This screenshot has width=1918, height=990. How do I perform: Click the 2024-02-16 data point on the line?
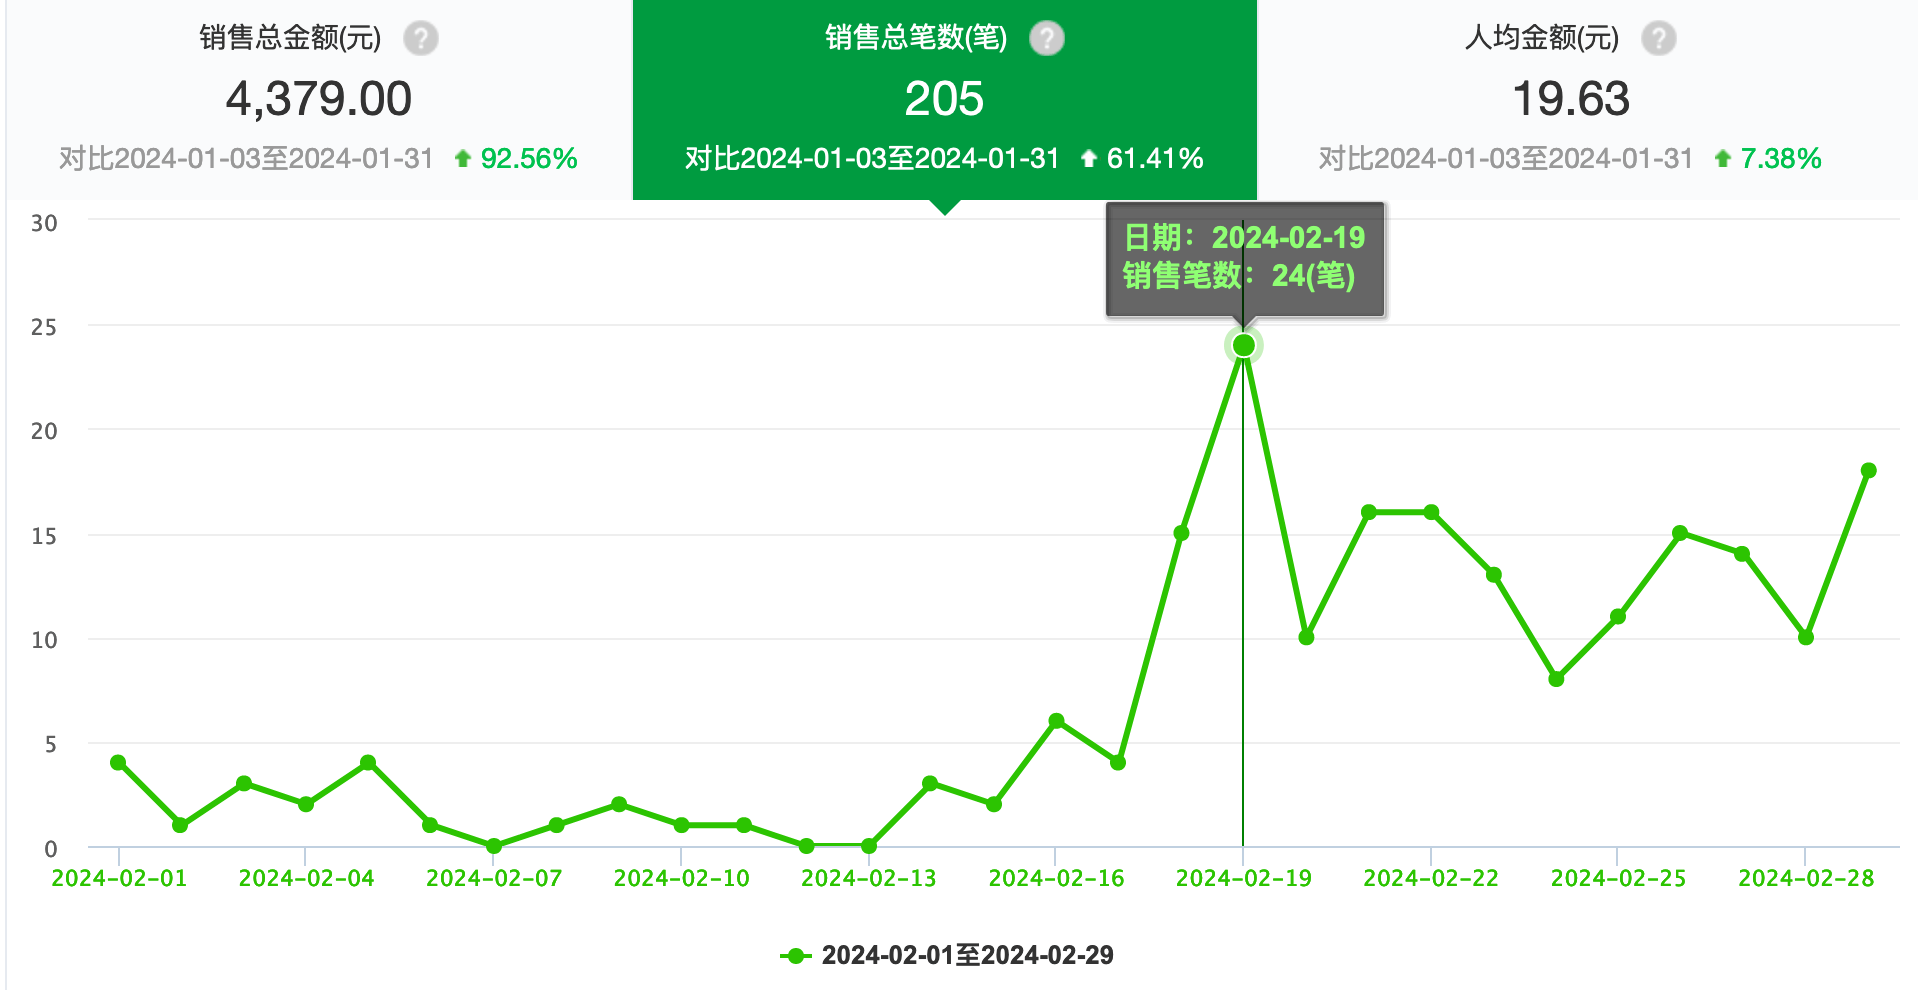[x=1056, y=721]
